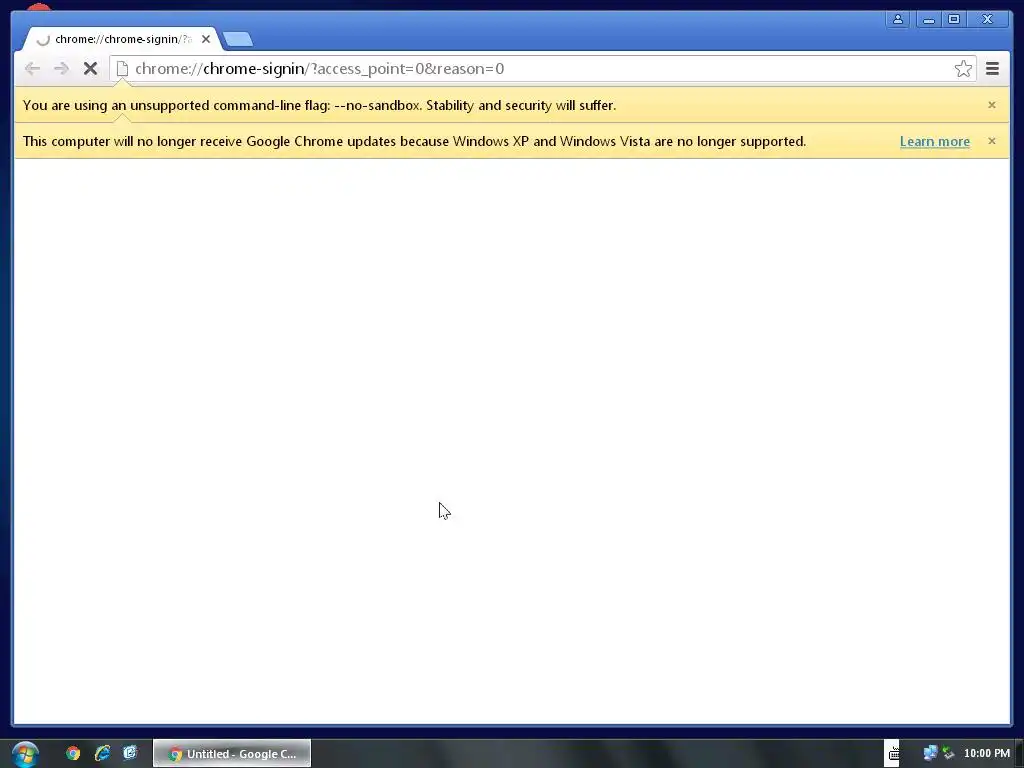Minimize the Chrome window
The width and height of the screenshot is (1024, 768).
(928, 19)
